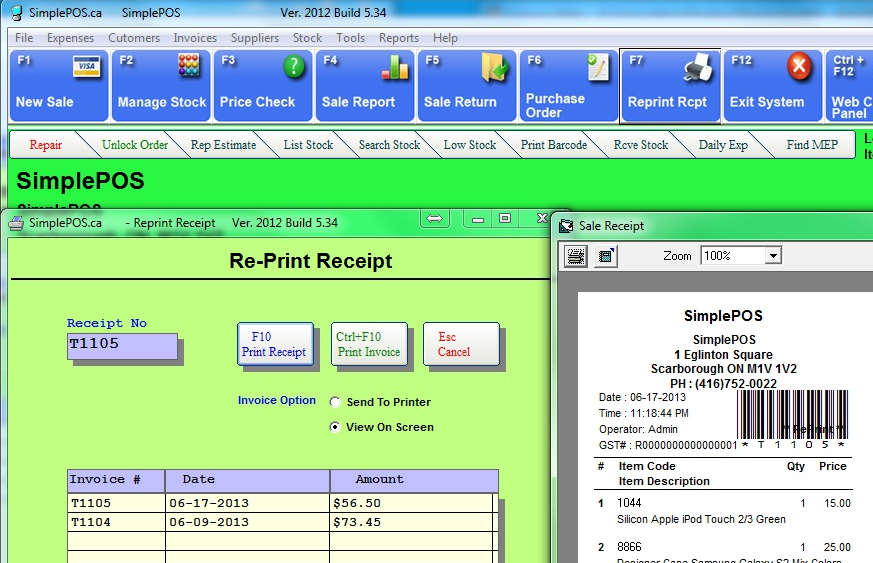Click the Amount column header
The image size is (873, 563).
point(414,480)
